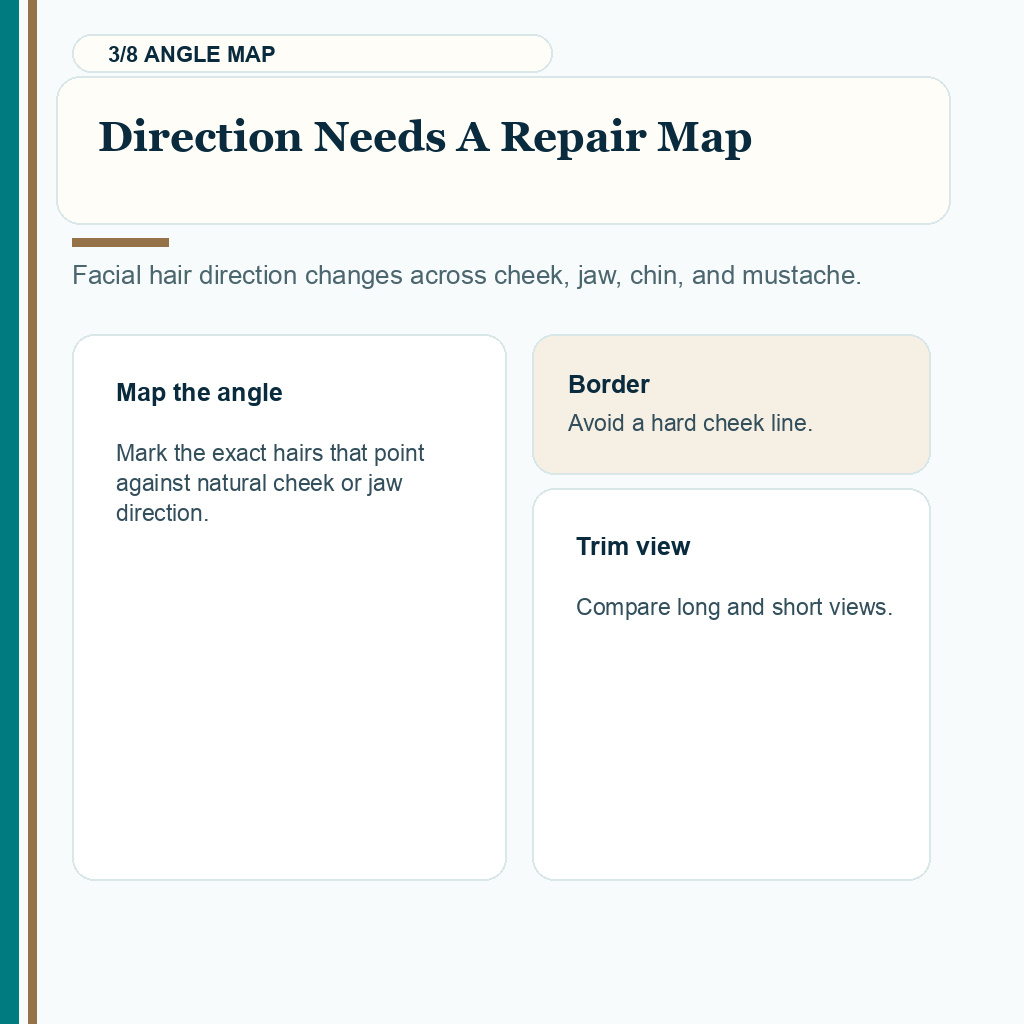This screenshot has height=1024, width=1024.
Task: Click the 'Border' card title
Action: point(609,385)
